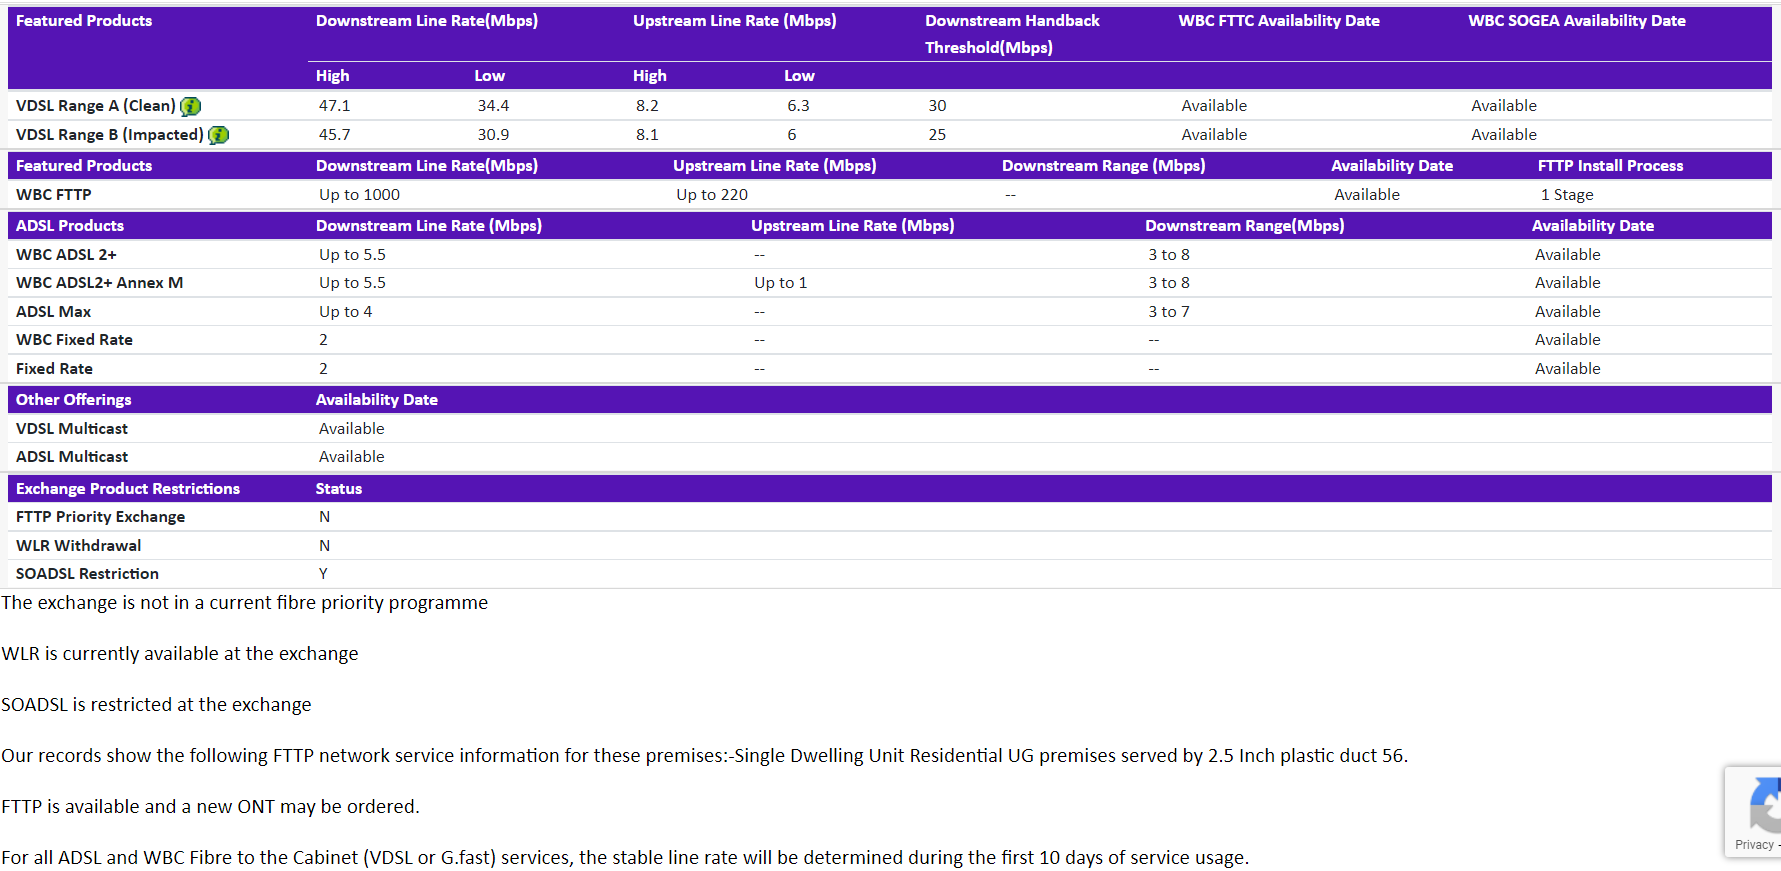
Task: Click the WLR Withdrawal row label
Action: click(78, 546)
